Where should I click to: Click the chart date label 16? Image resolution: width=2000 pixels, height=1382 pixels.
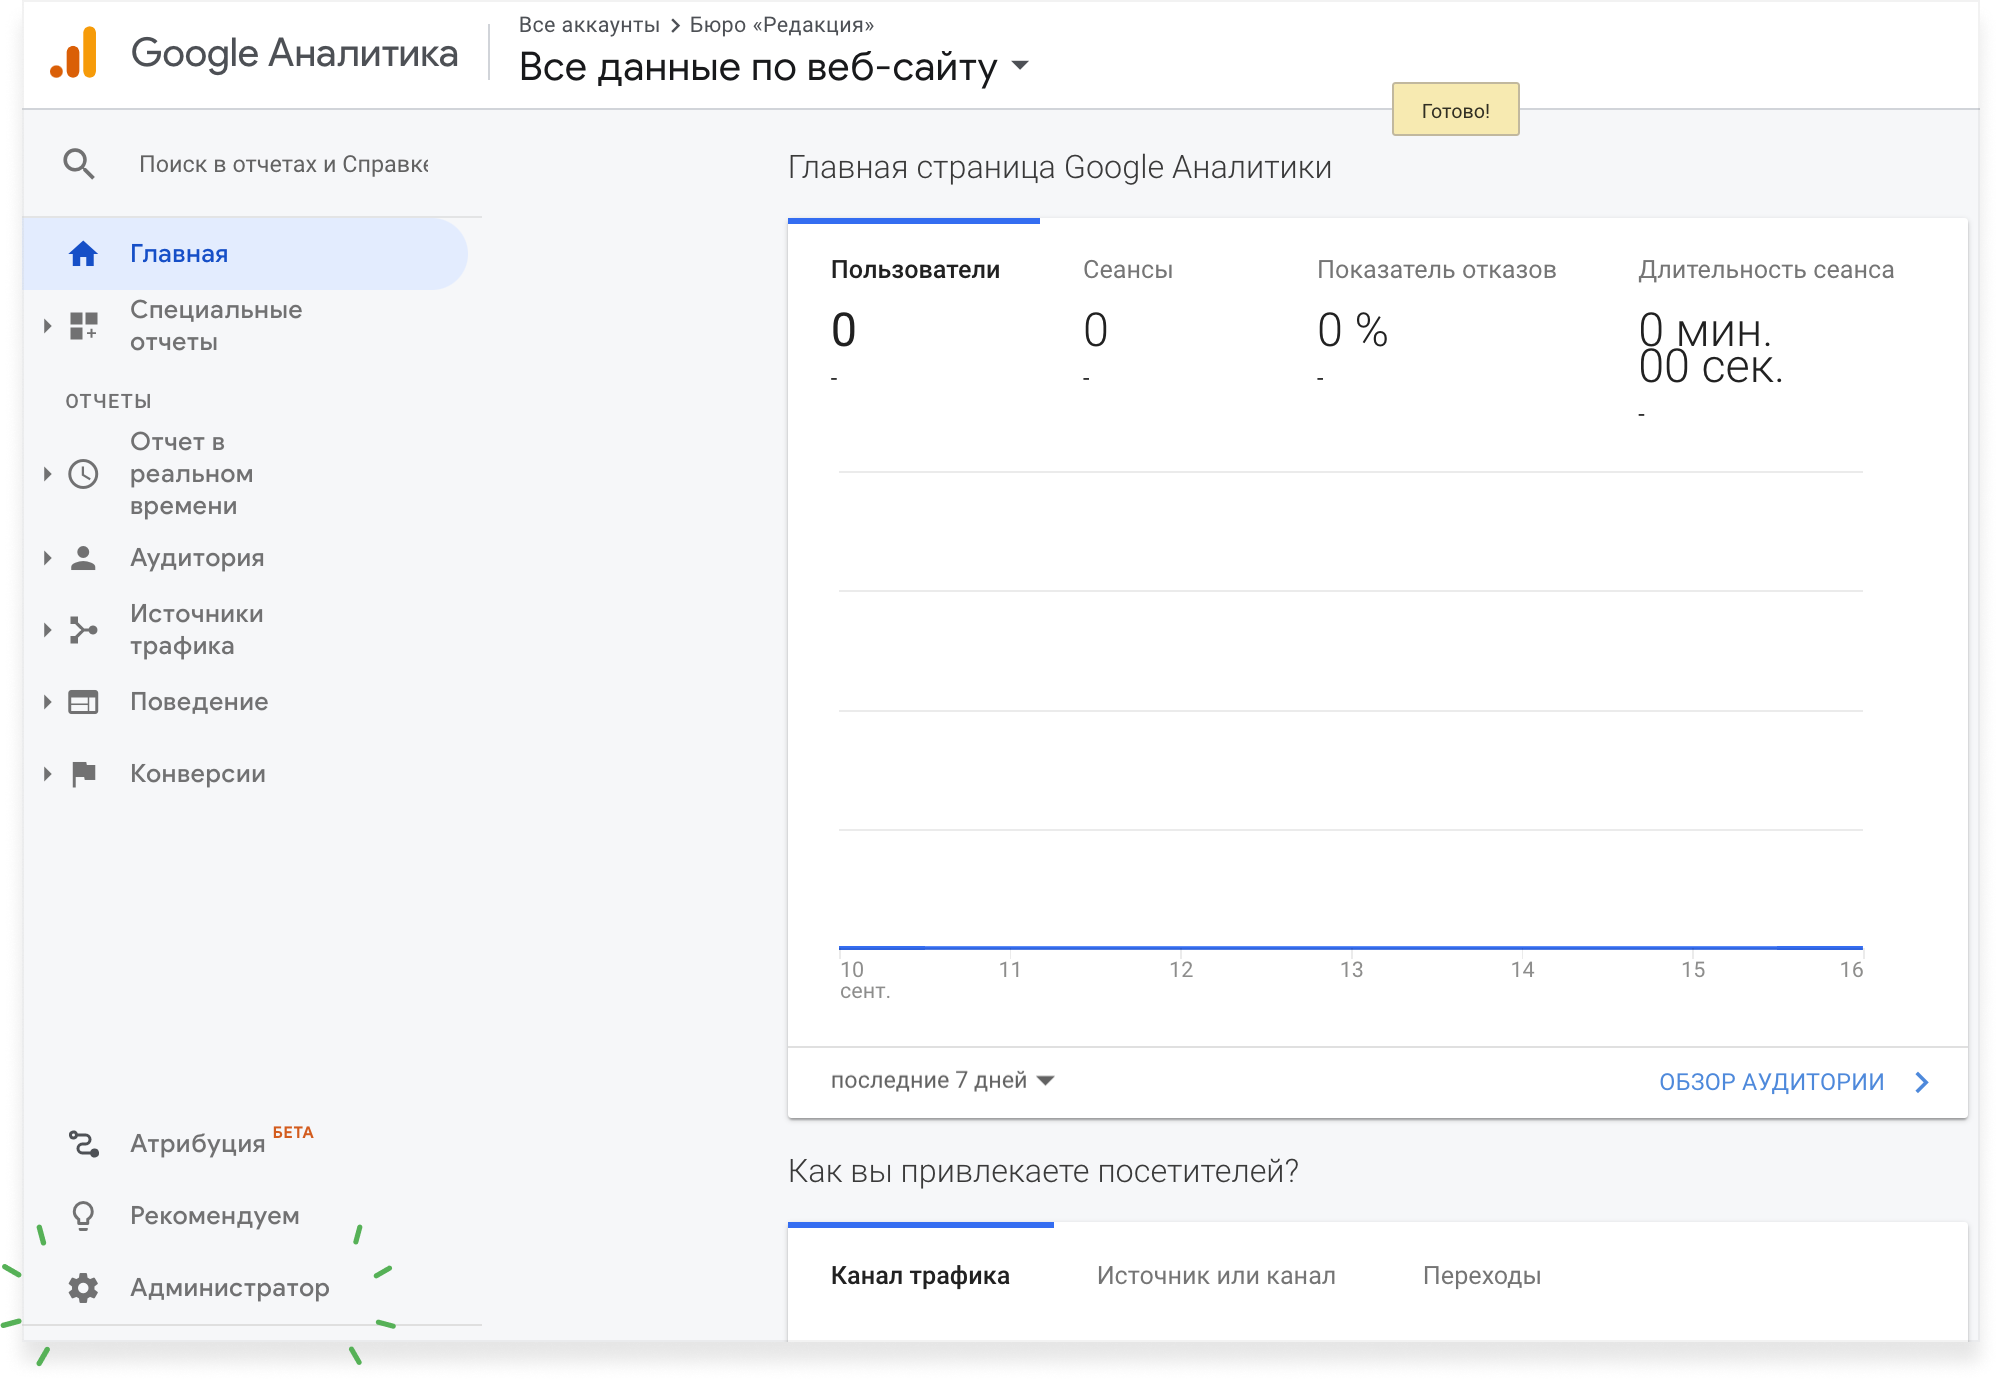coord(1851,970)
